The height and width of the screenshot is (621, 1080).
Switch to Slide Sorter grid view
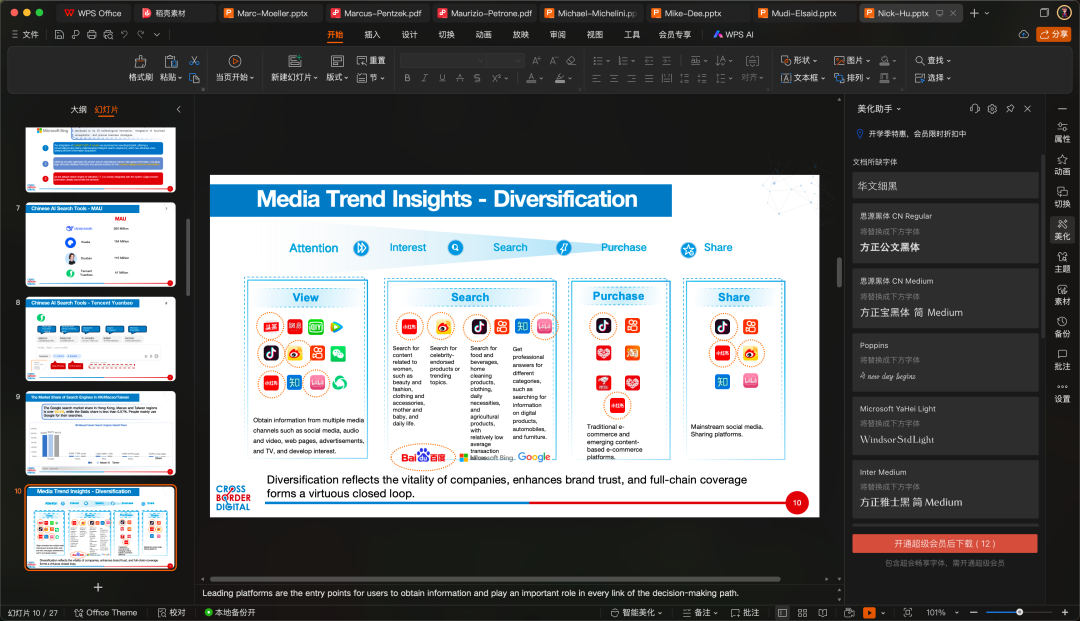tap(802, 612)
